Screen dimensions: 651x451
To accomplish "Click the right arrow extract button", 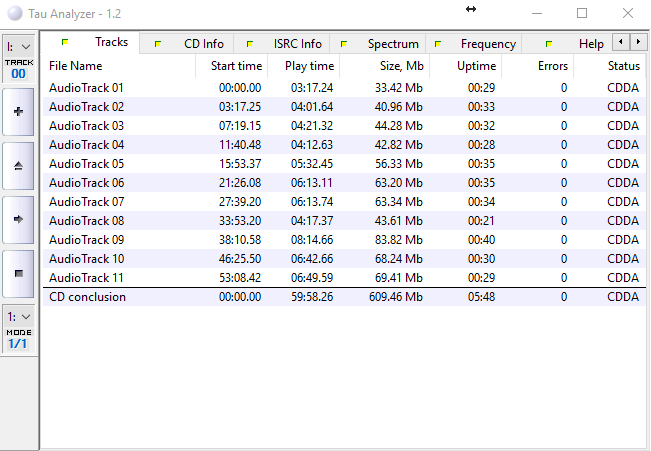I will coord(18,220).
